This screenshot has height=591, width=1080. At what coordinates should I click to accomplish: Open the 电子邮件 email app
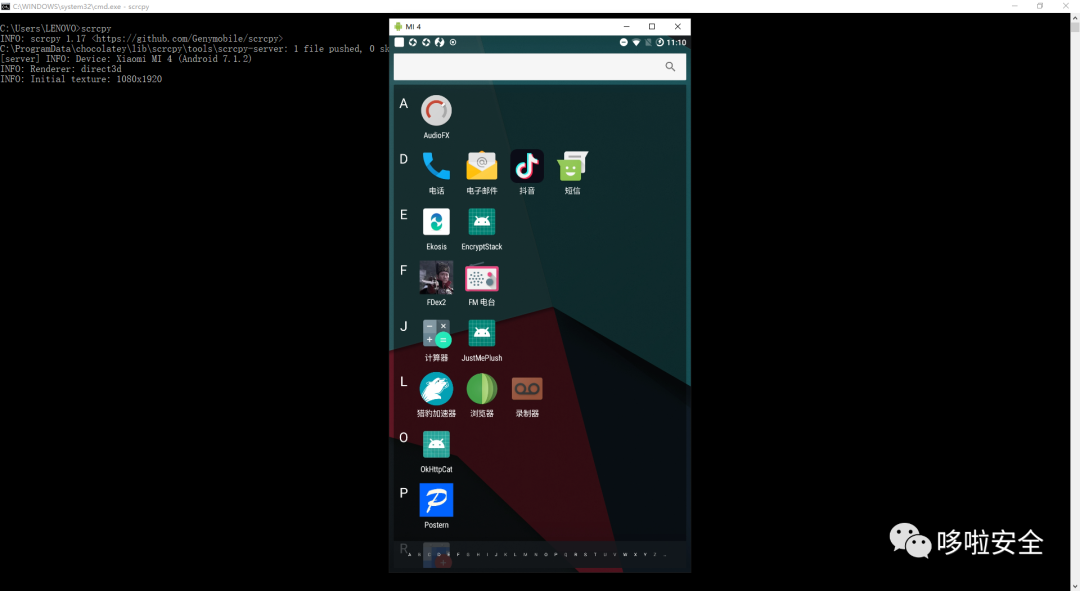click(x=481, y=172)
